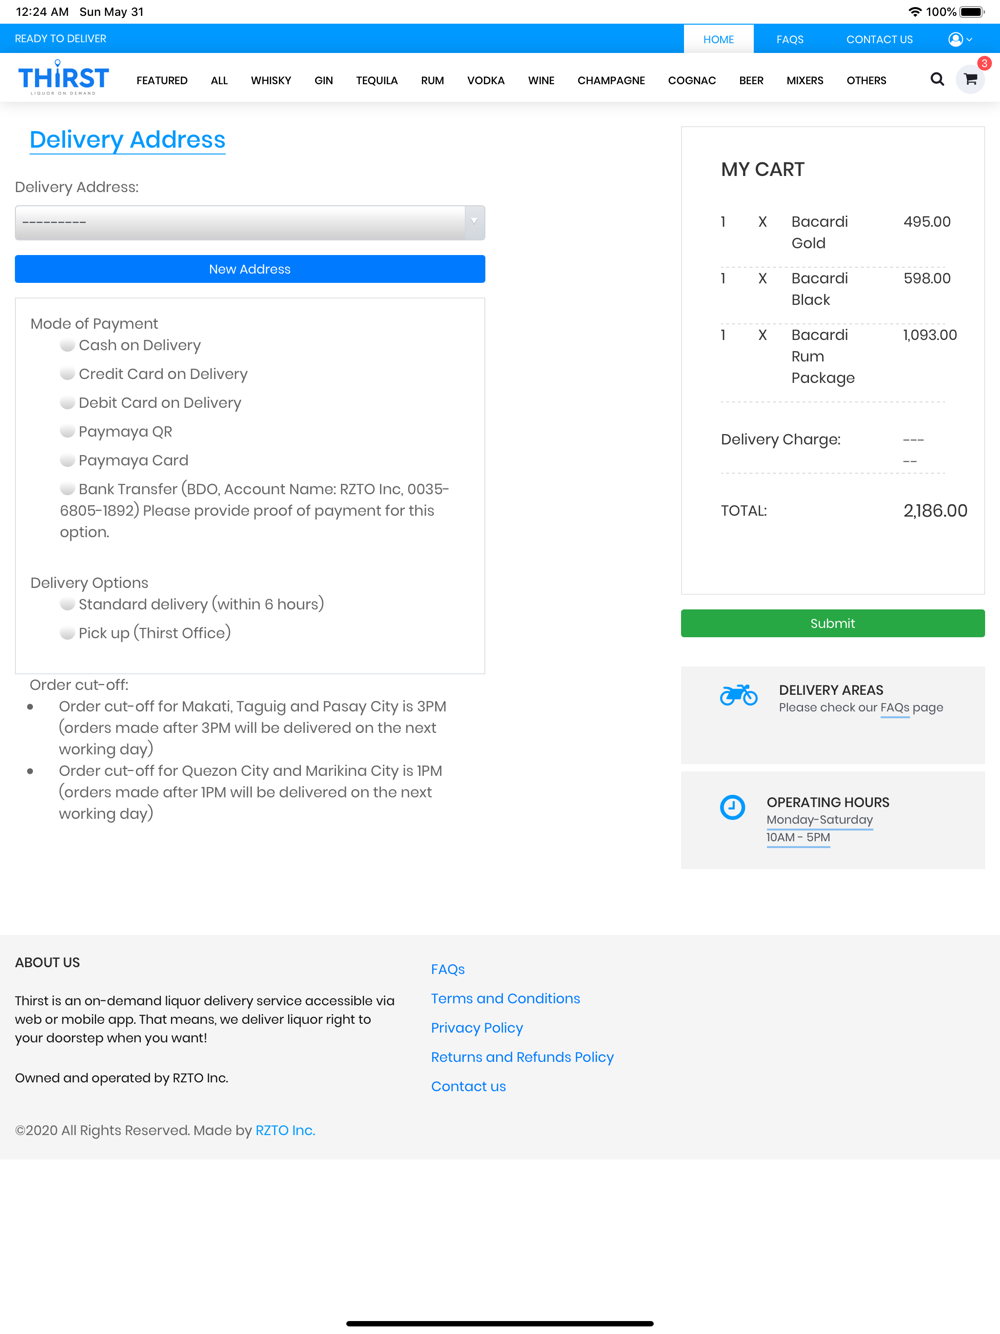The height and width of the screenshot is (1334, 1000).
Task: Choose Pick up at Thirst Office
Action: click(67, 633)
